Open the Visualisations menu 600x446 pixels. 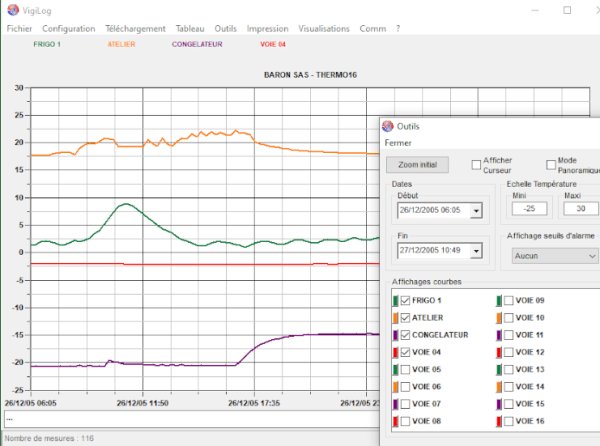[x=324, y=29]
